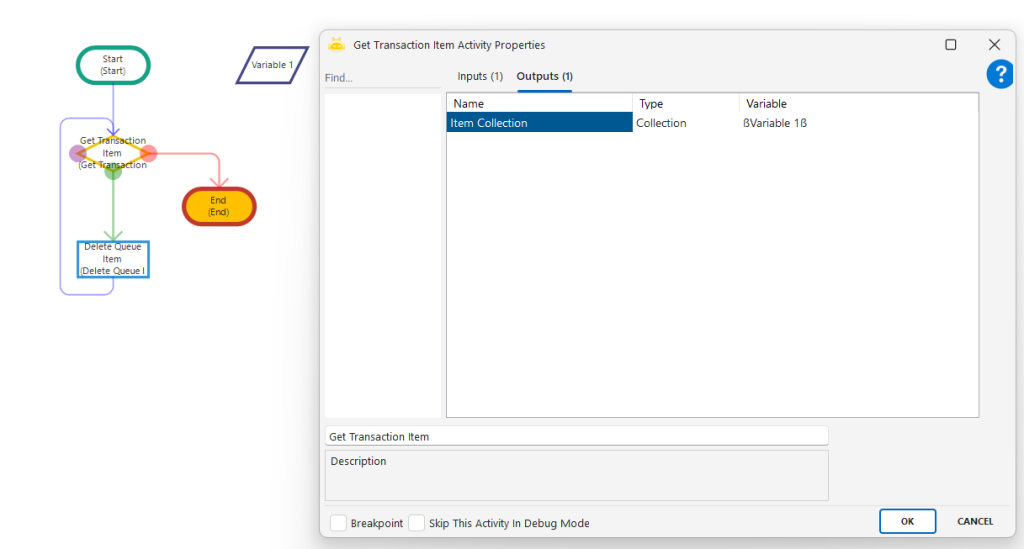The width and height of the screenshot is (1024, 549).
Task: Enable the Breakpoint checkbox
Action: pos(339,523)
